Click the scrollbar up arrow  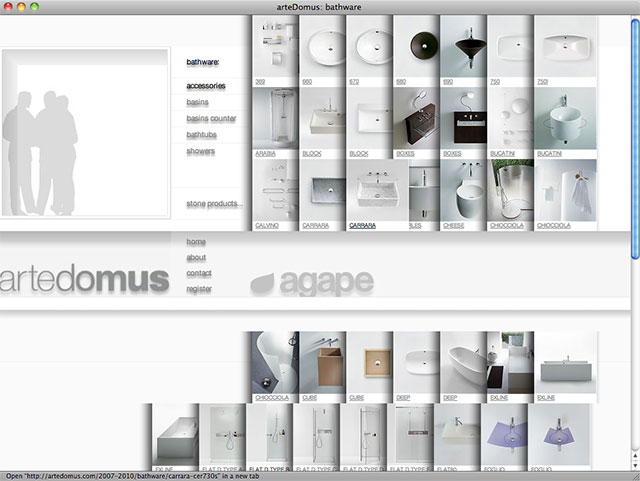635,455
